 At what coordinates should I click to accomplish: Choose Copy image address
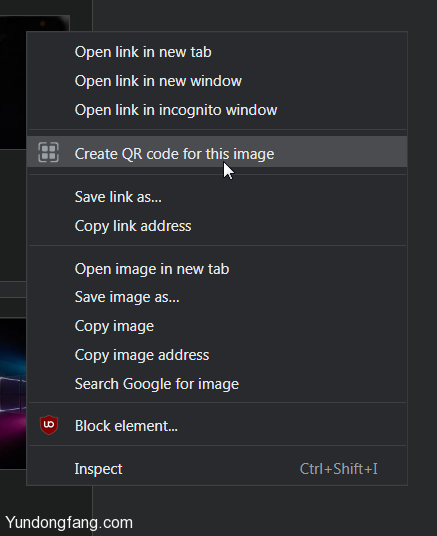[x=217, y=355]
